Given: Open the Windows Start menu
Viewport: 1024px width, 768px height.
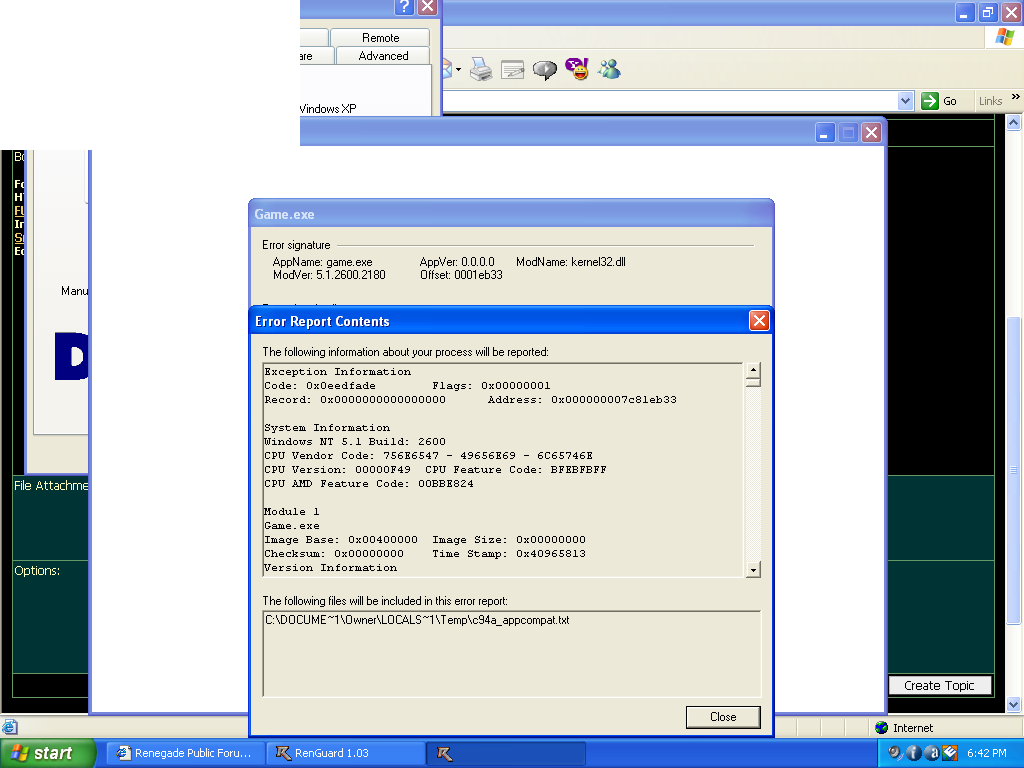Looking at the screenshot, I should coord(48,753).
